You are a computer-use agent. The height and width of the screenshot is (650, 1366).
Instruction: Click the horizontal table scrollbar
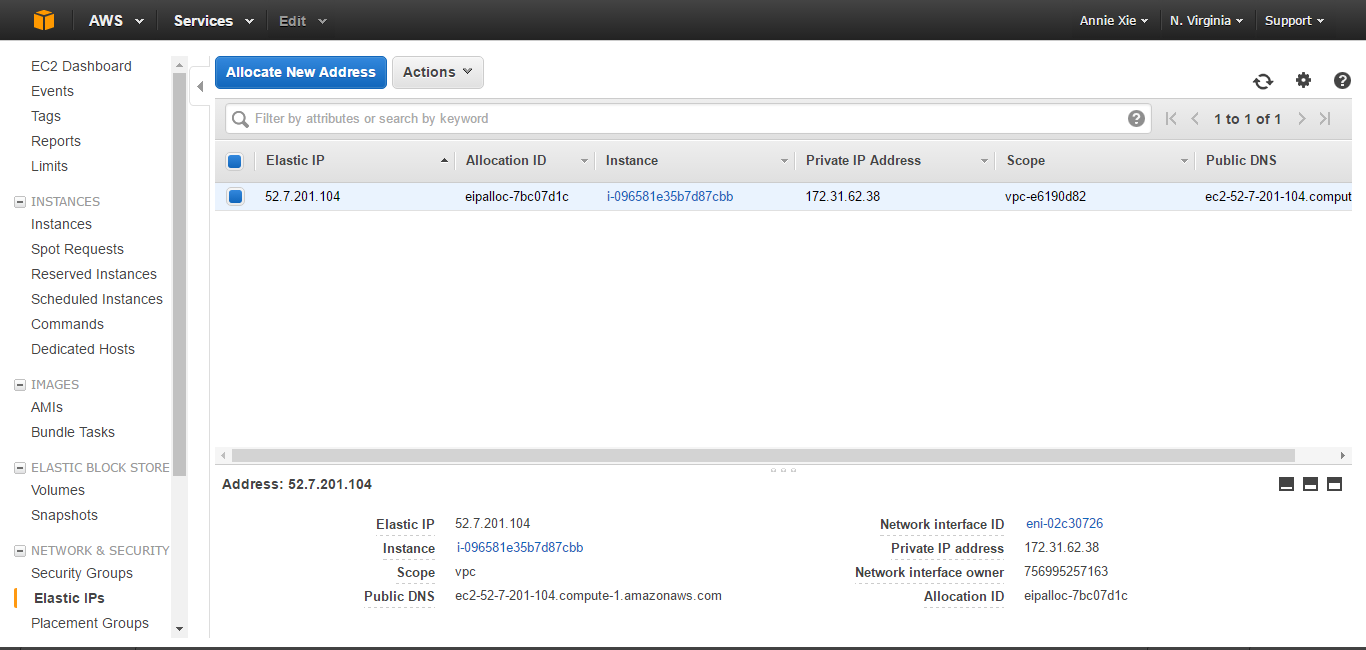[762, 455]
